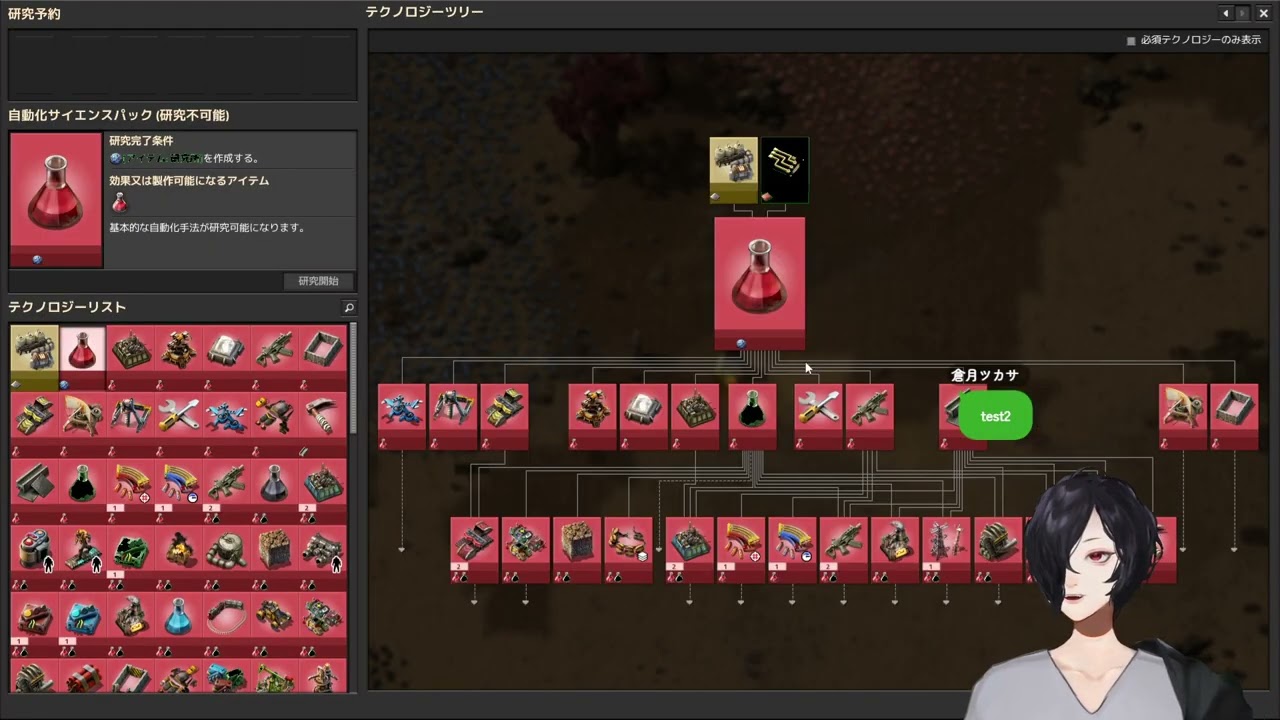The height and width of the screenshot is (720, 1280).
Task: Click the technology list scrollbar
Action: (x=353, y=378)
